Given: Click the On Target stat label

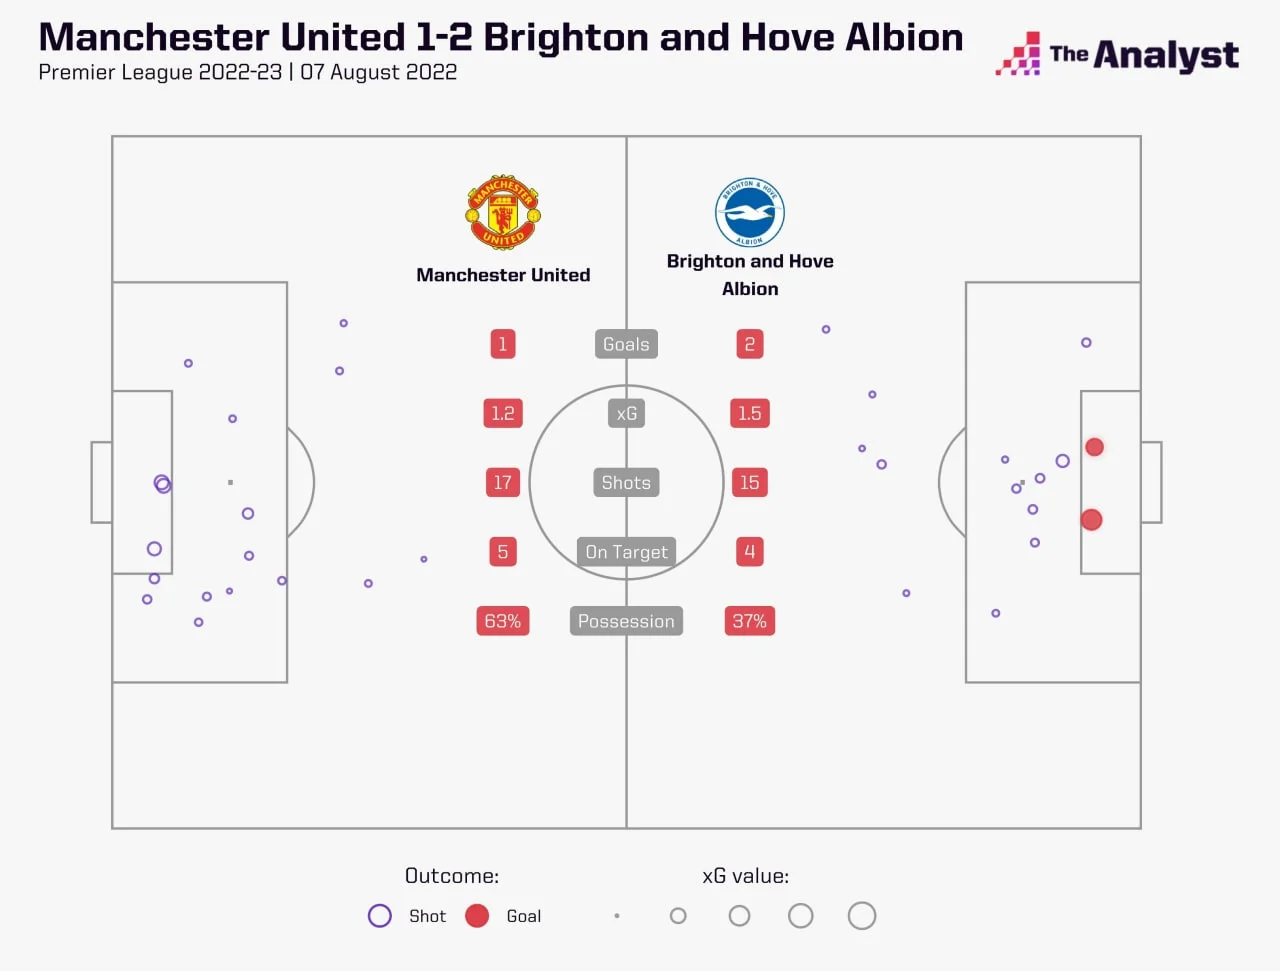Looking at the screenshot, I should coord(626,552).
